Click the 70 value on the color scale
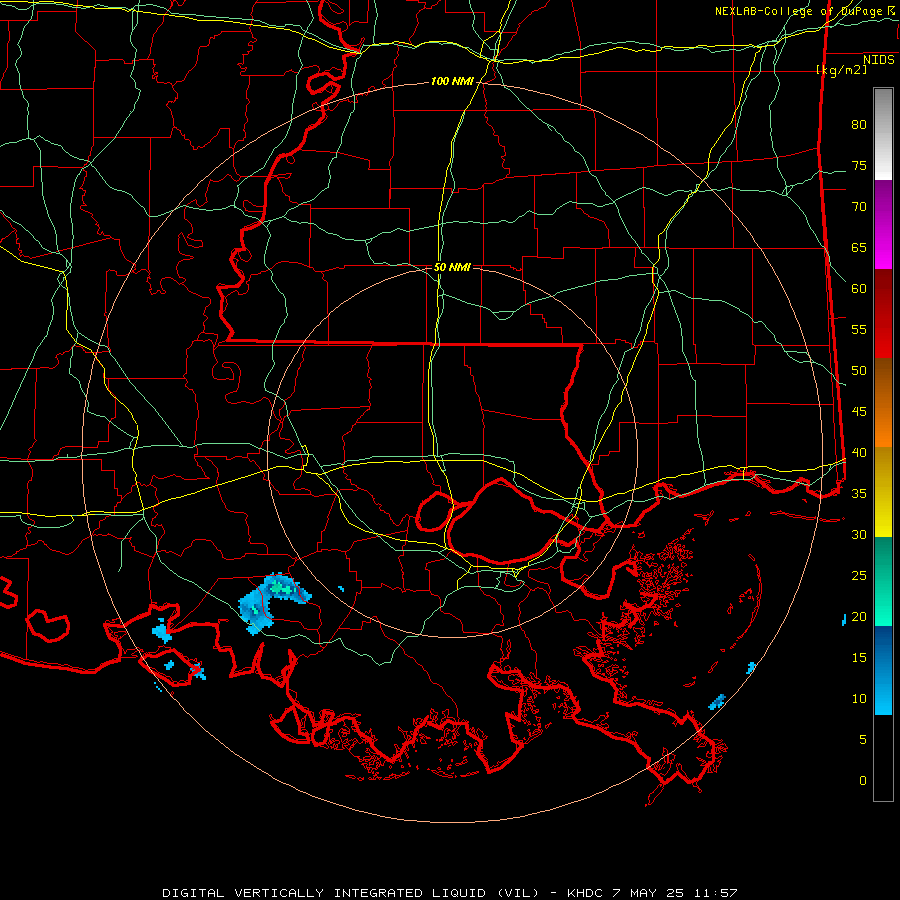Viewport: 900px width, 900px height. click(859, 207)
